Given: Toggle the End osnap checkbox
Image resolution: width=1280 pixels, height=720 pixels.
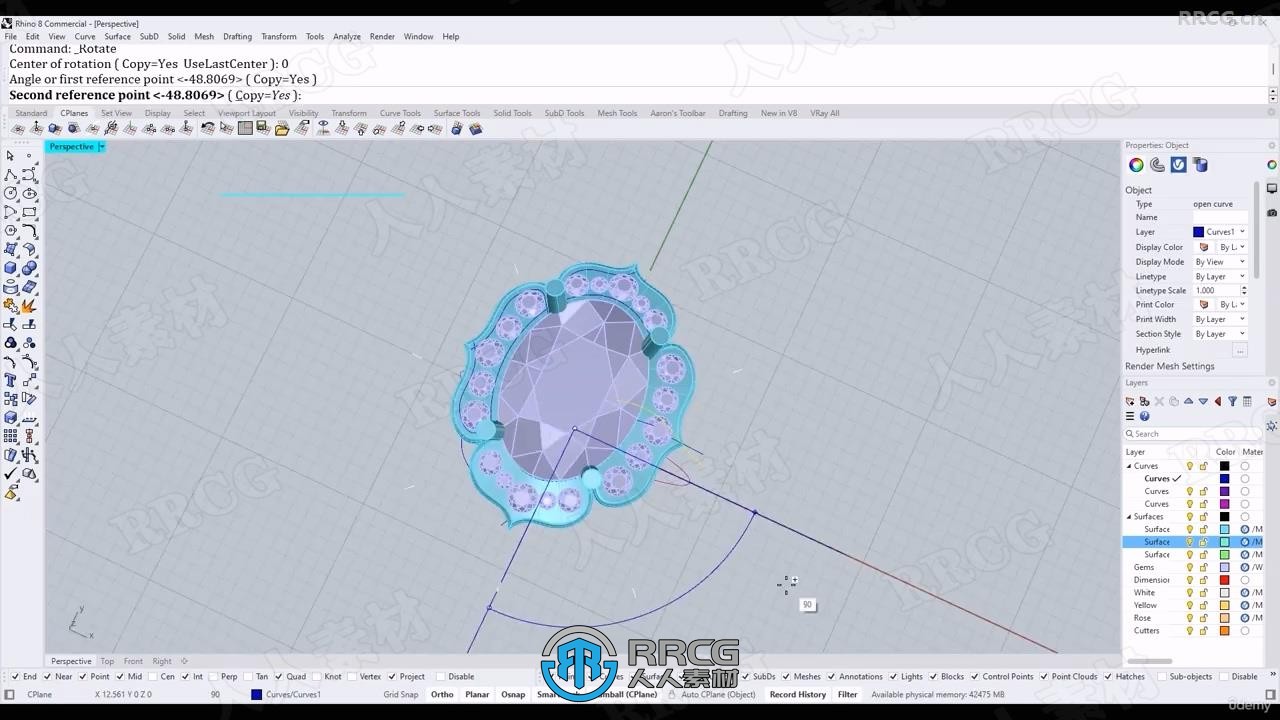Looking at the screenshot, I should pos(15,676).
